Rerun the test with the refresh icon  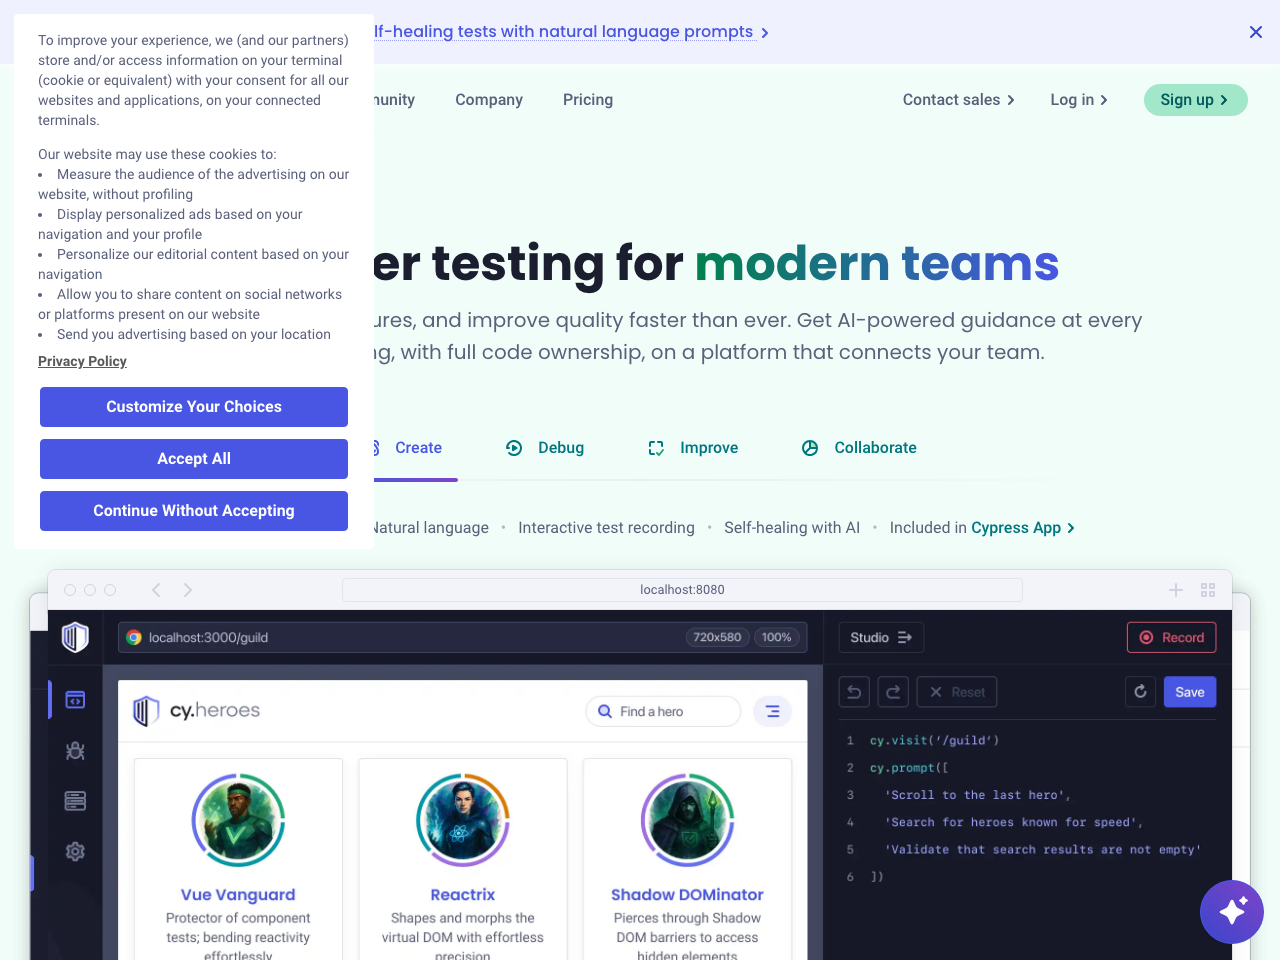tap(1140, 691)
